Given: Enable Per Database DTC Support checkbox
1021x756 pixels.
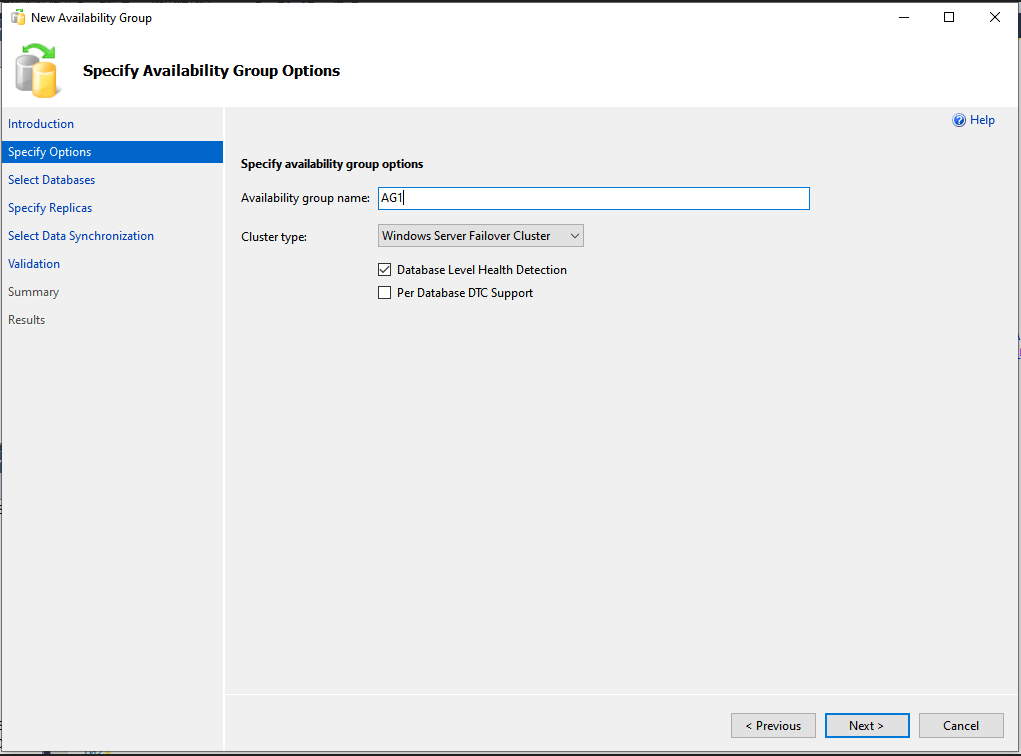Looking at the screenshot, I should coord(385,293).
